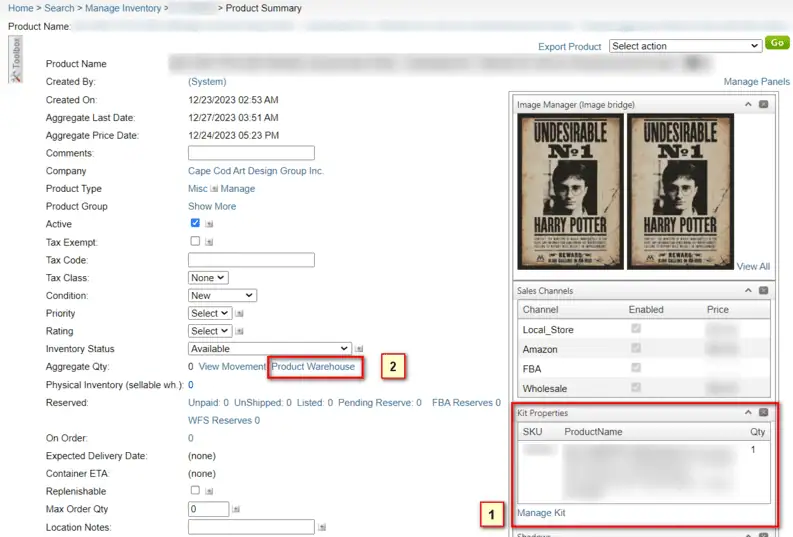793x537 pixels.
Task: Open Manage Panels link
Action: pyautogui.click(x=757, y=81)
